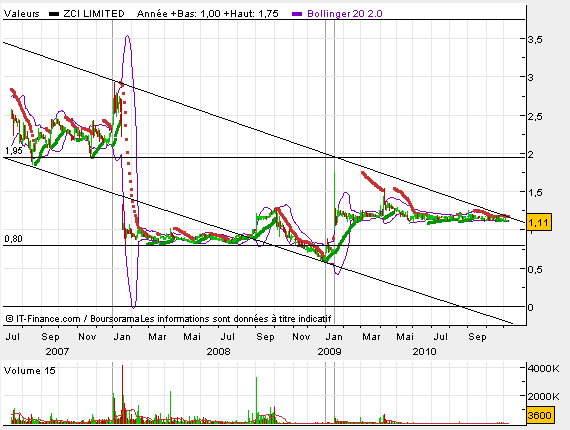
Task: Click the purple Bollinger legend swatch
Action: [x=297, y=14]
